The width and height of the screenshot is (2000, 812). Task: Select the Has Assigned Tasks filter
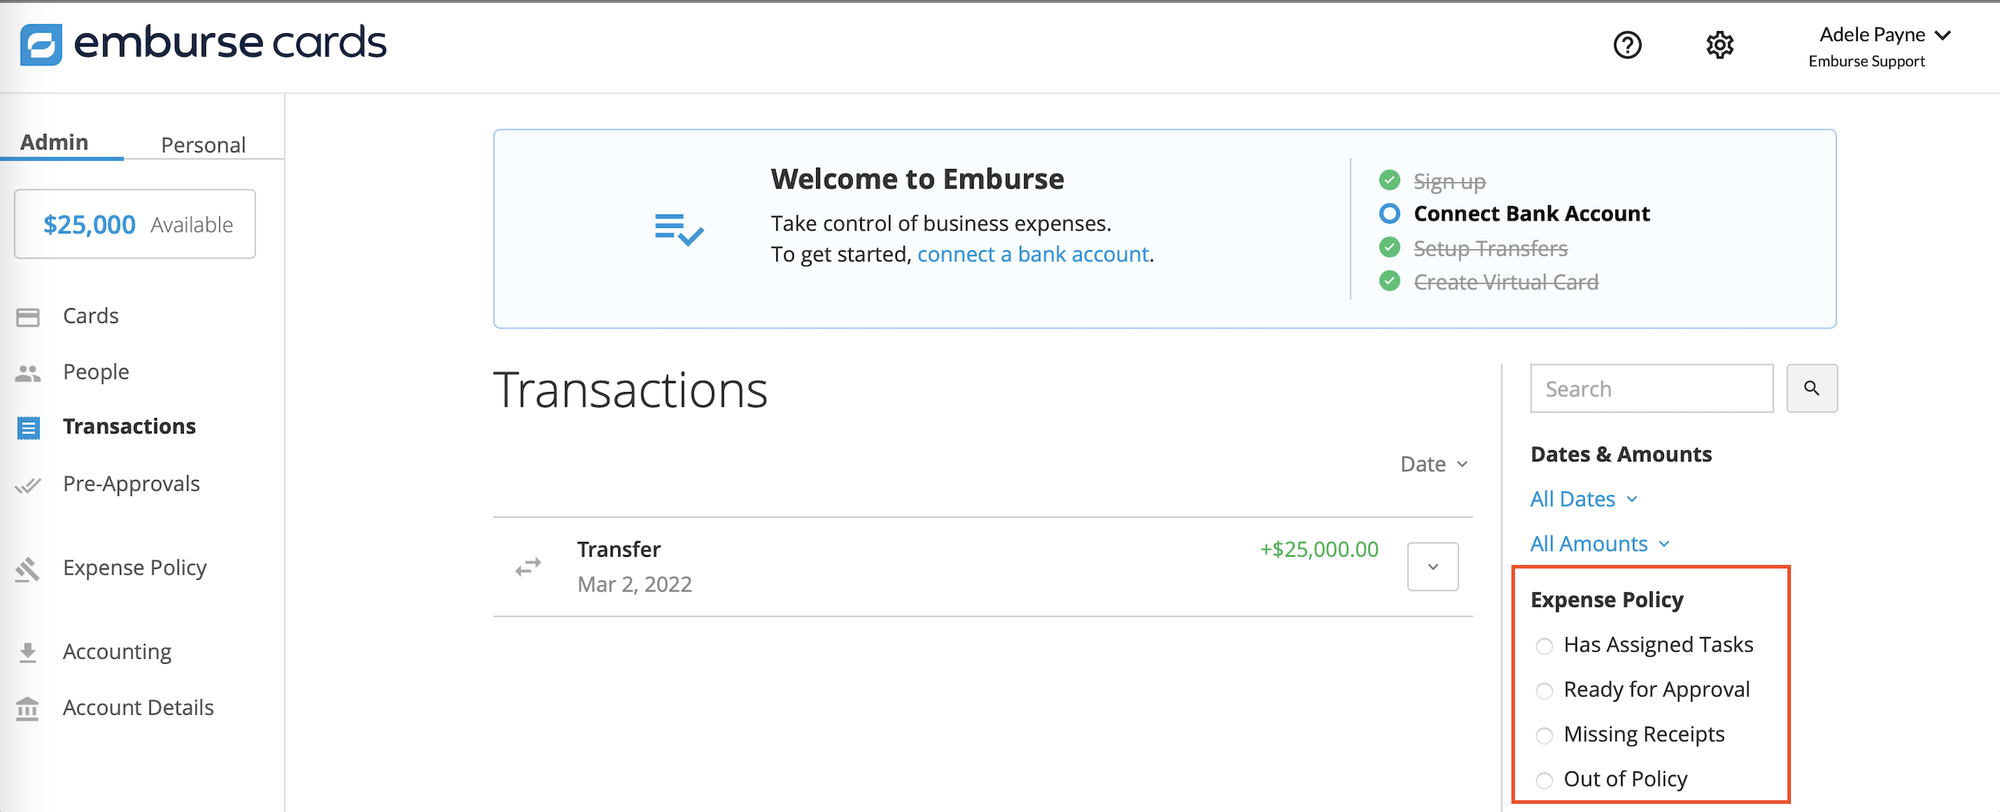pyautogui.click(x=1544, y=646)
